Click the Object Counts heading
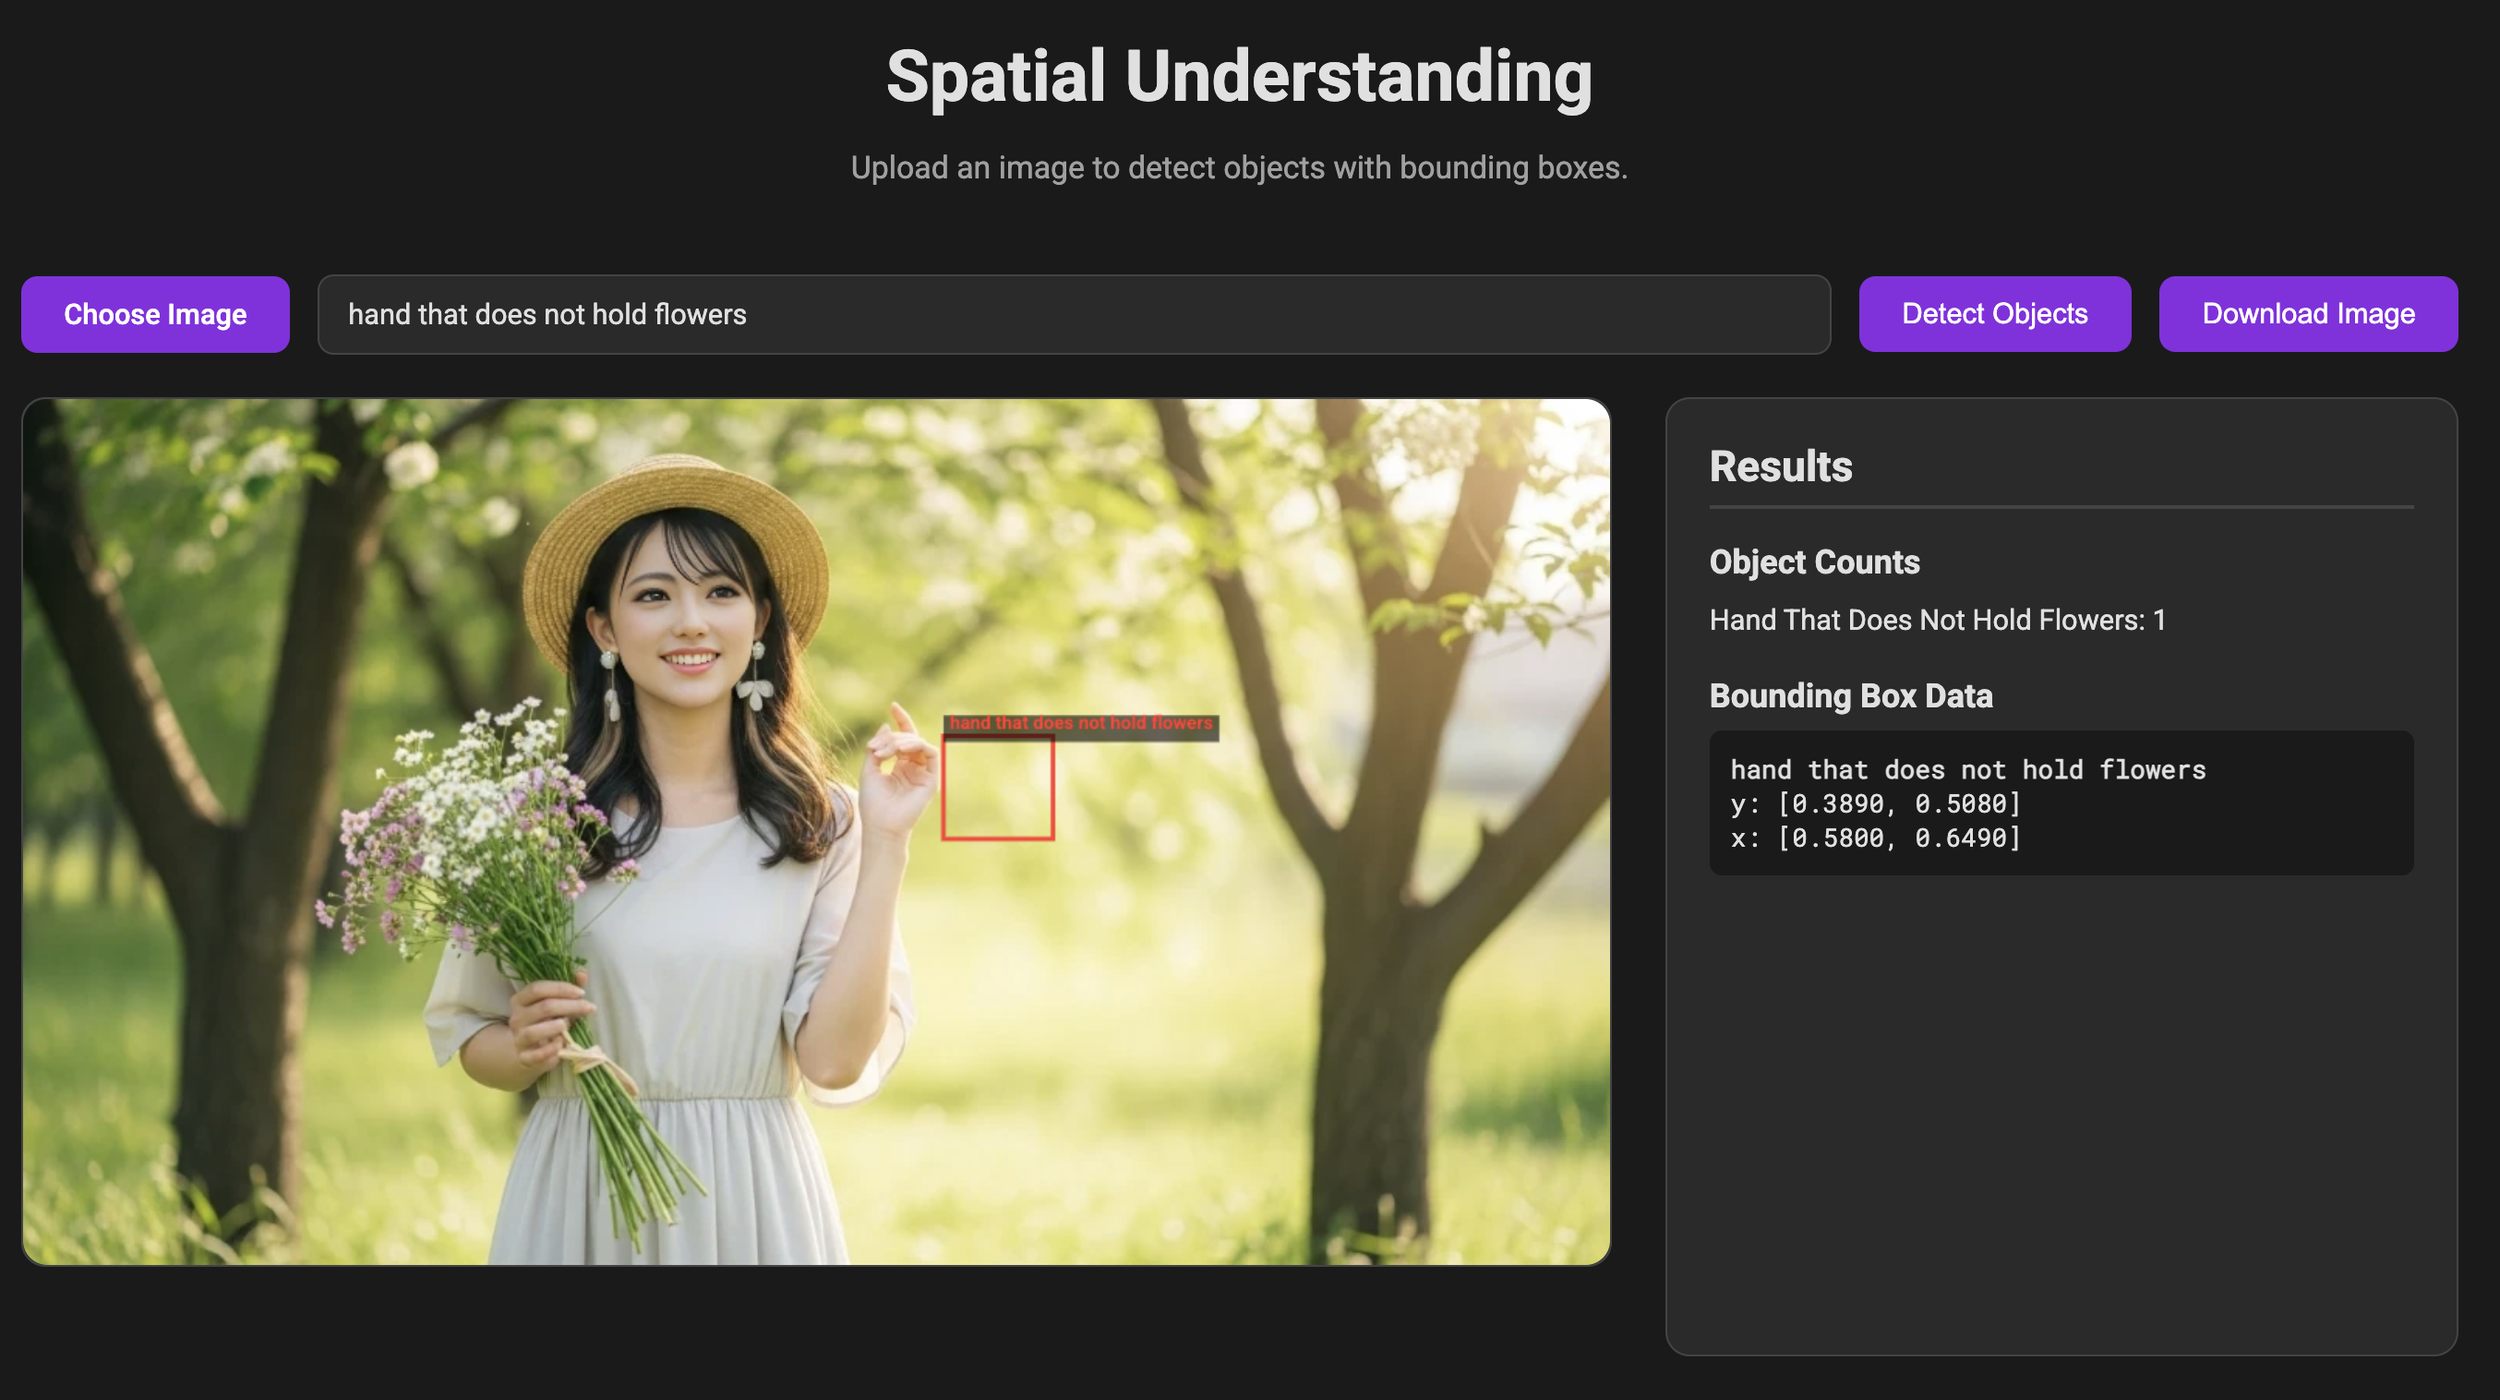Screen dimensions: 2500x1400 (x=1813, y=562)
